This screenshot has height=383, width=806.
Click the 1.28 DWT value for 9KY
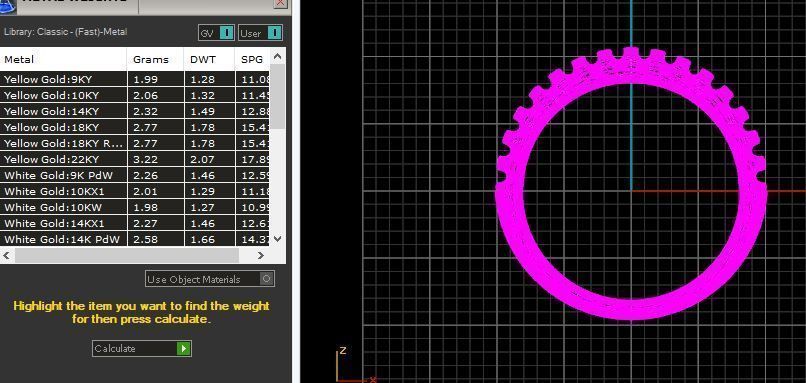coord(203,80)
